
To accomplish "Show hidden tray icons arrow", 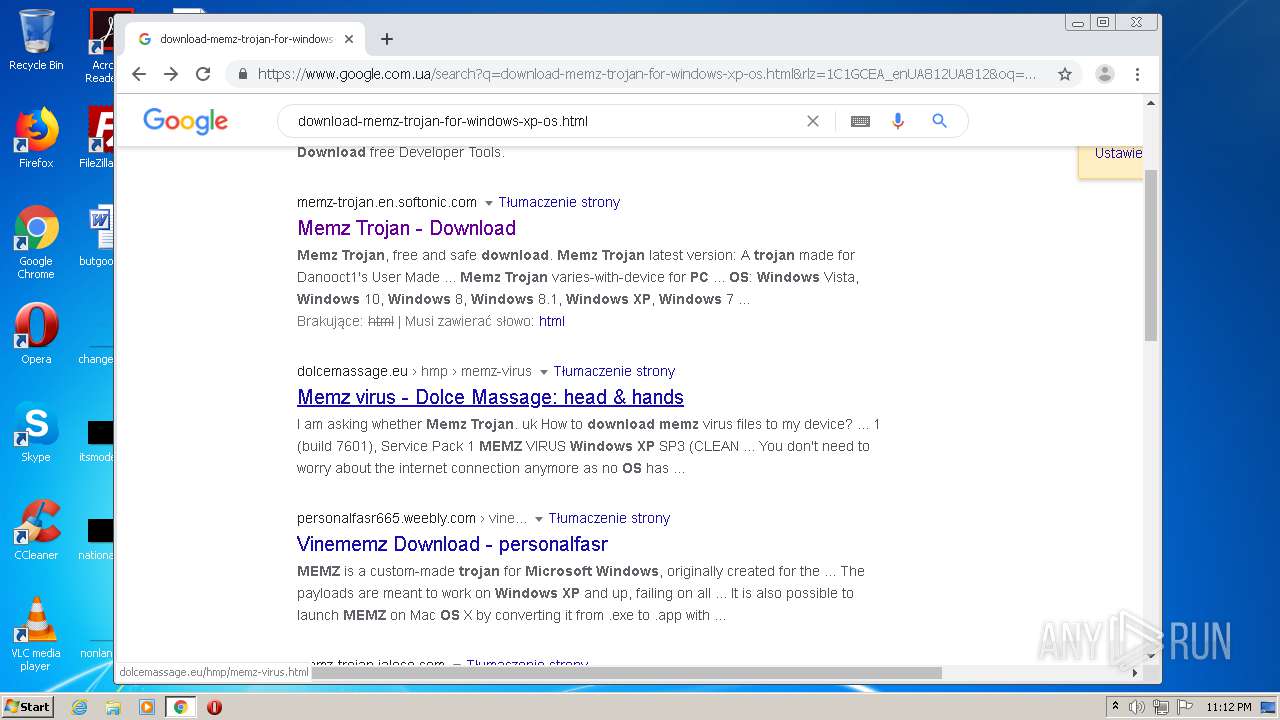I will [x=1115, y=707].
